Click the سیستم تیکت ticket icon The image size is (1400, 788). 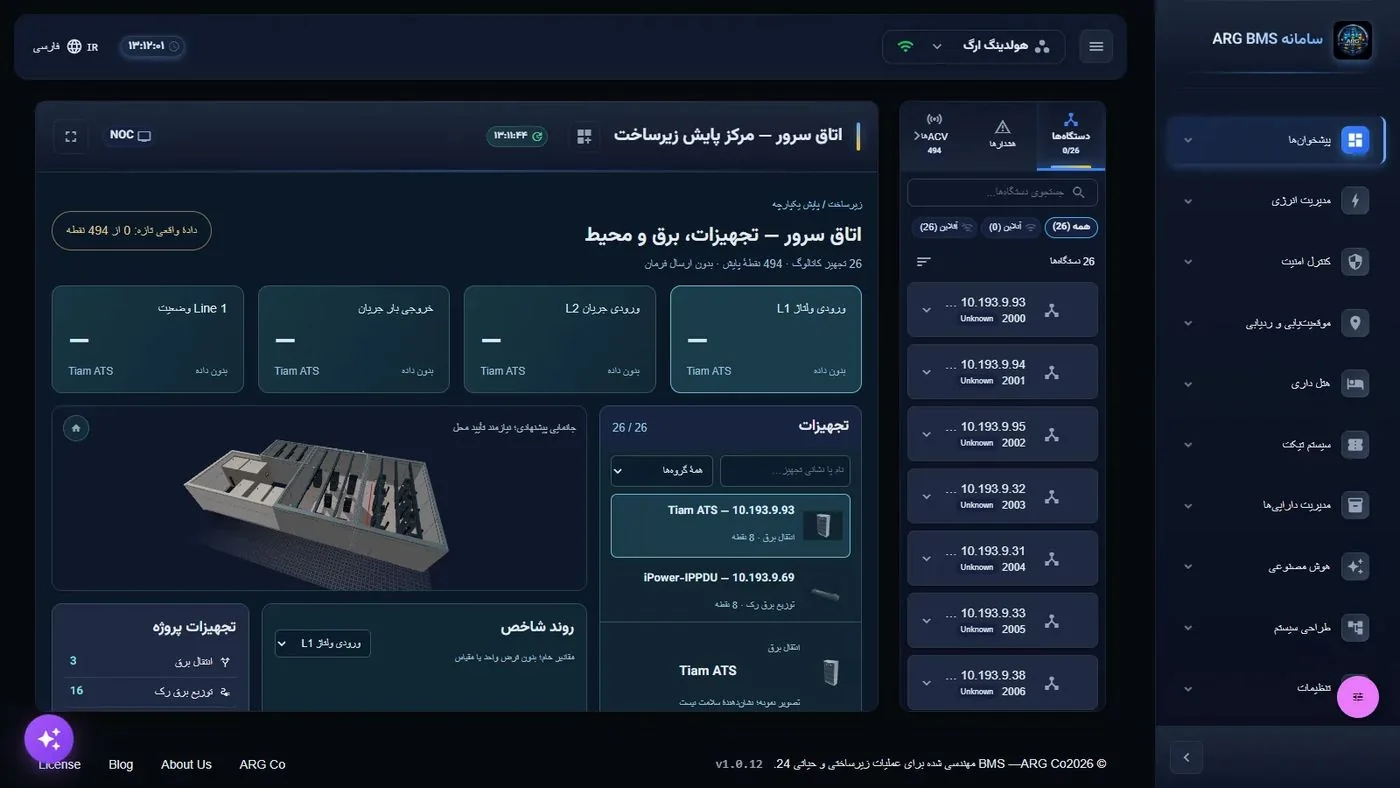[x=1355, y=445]
